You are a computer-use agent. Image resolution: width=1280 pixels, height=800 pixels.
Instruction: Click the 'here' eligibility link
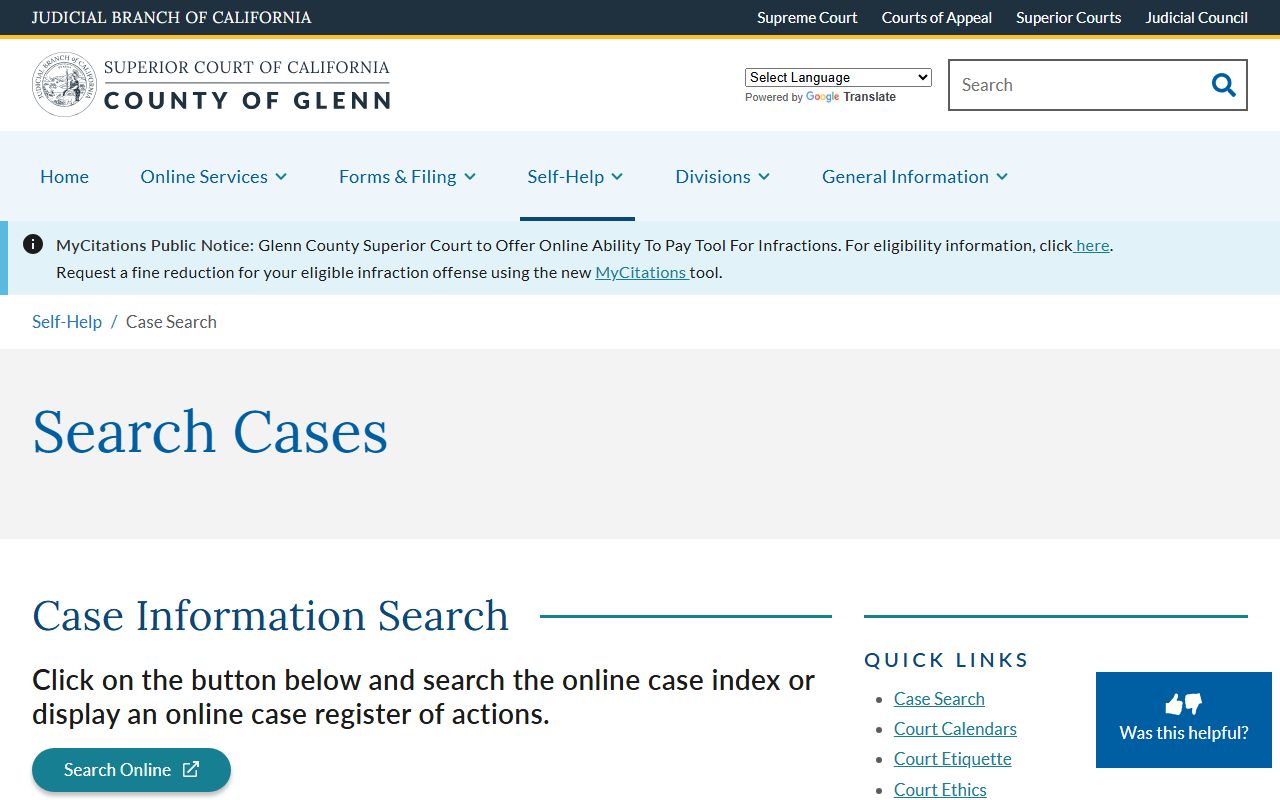tap(1091, 245)
